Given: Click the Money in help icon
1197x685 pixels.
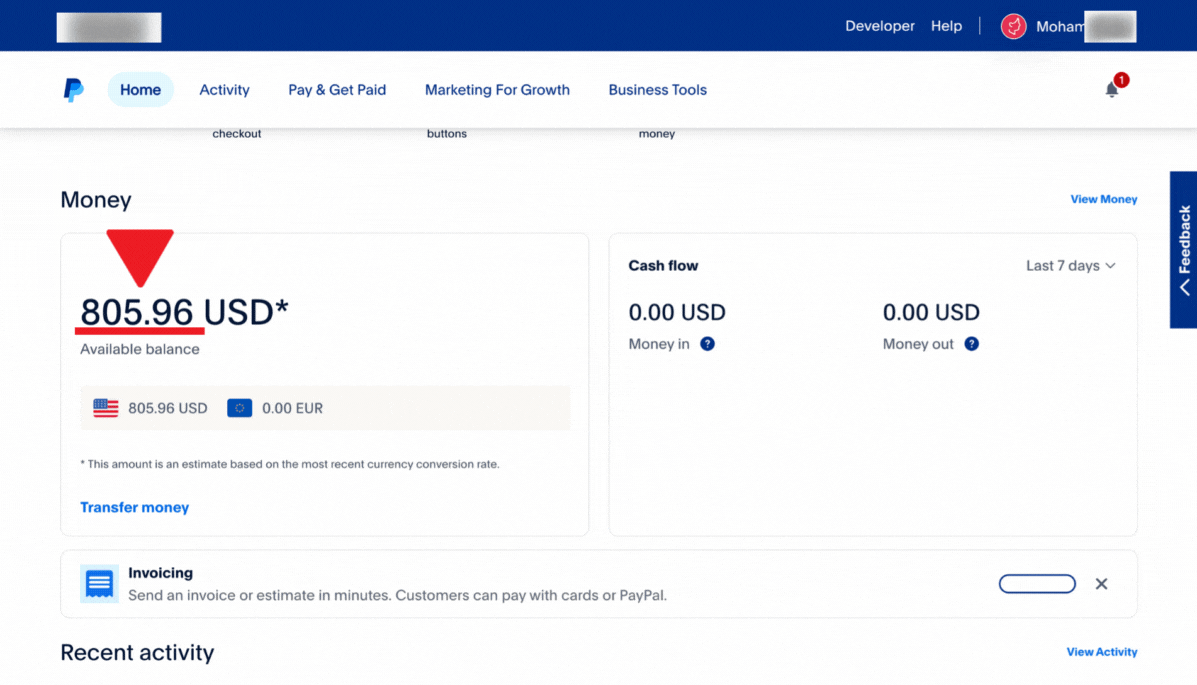Looking at the screenshot, I should point(707,344).
